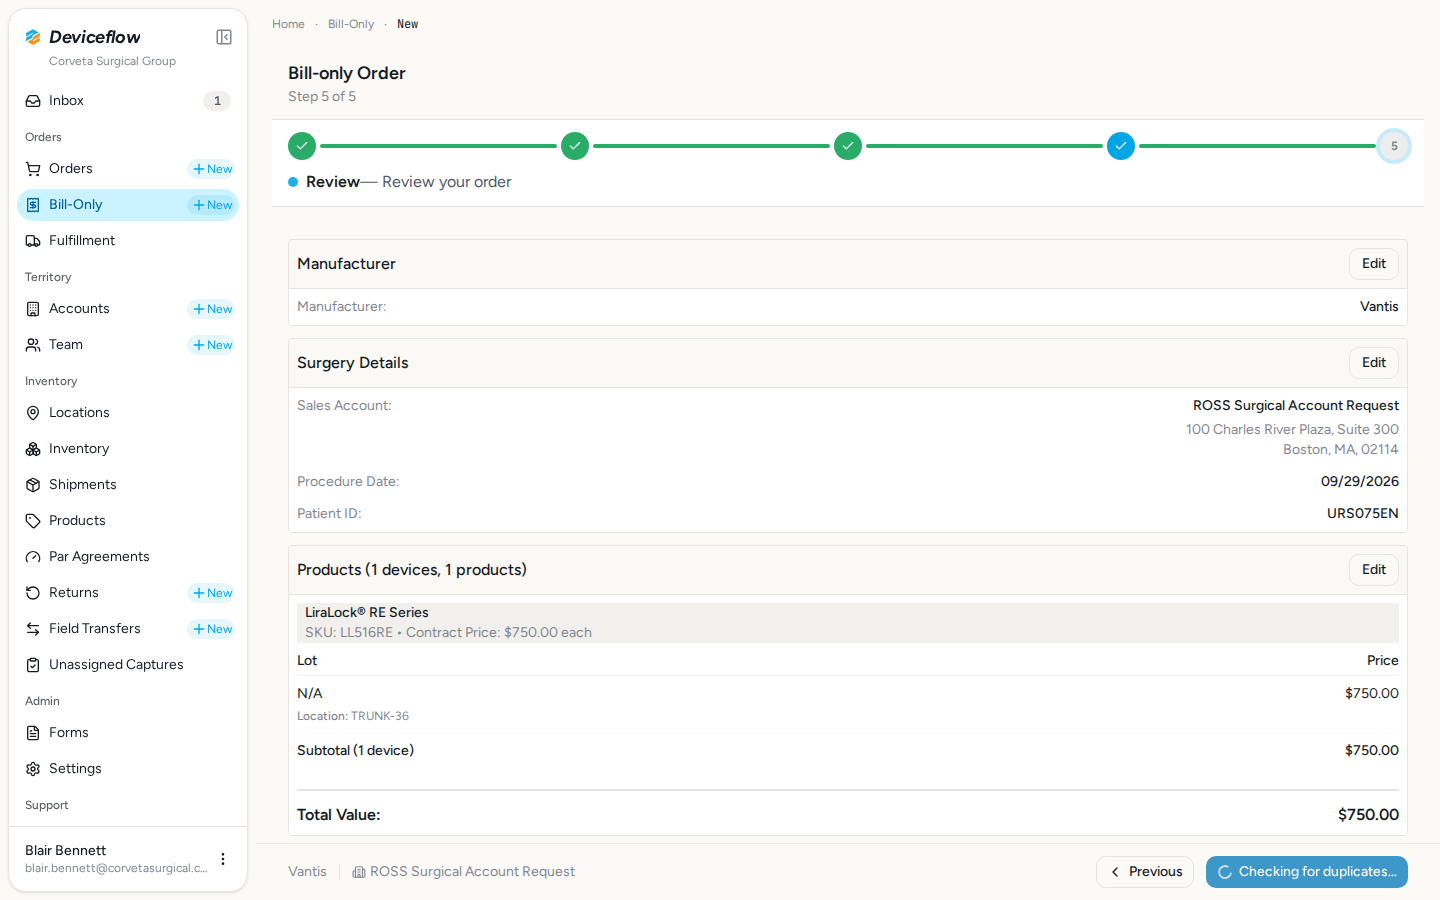The height and width of the screenshot is (900, 1440).
Task: Click the Unassigned Captures clipboard icon
Action: point(33,665)
